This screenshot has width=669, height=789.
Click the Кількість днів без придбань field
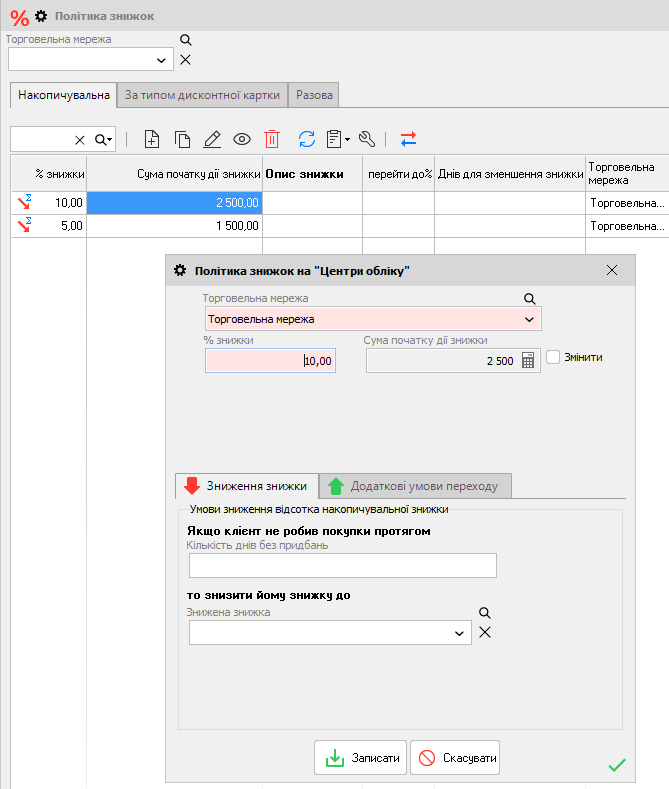tap(342, 566)
